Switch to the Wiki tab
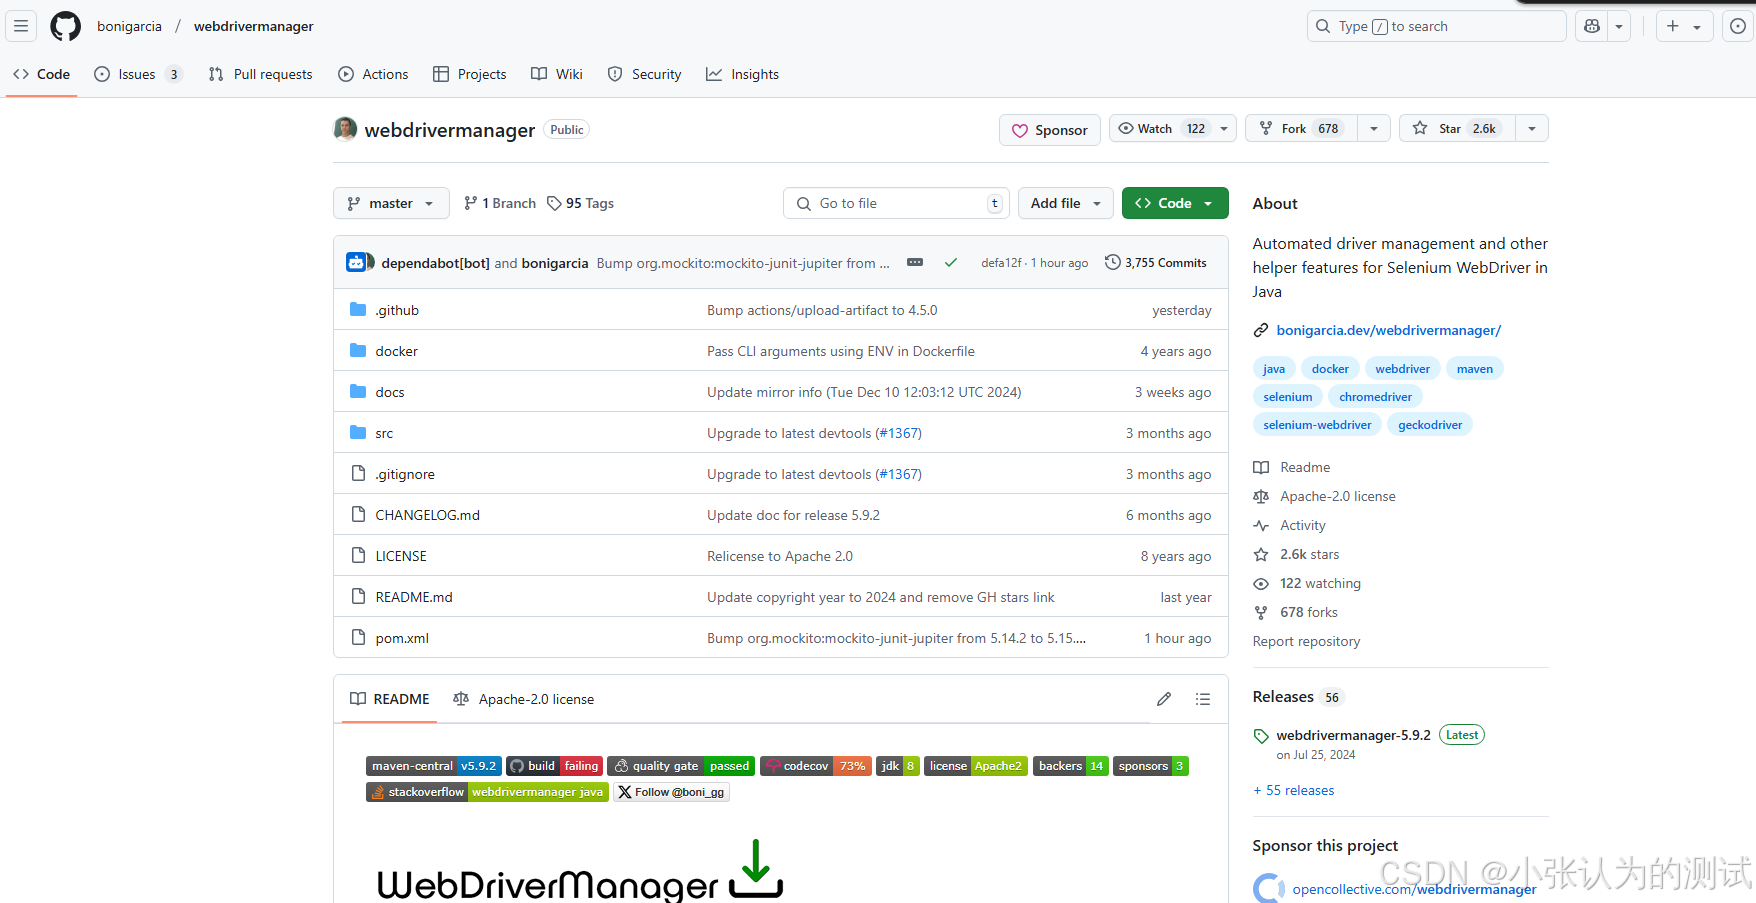Screen dimensions: 1756x903 (x=557, y=74)
